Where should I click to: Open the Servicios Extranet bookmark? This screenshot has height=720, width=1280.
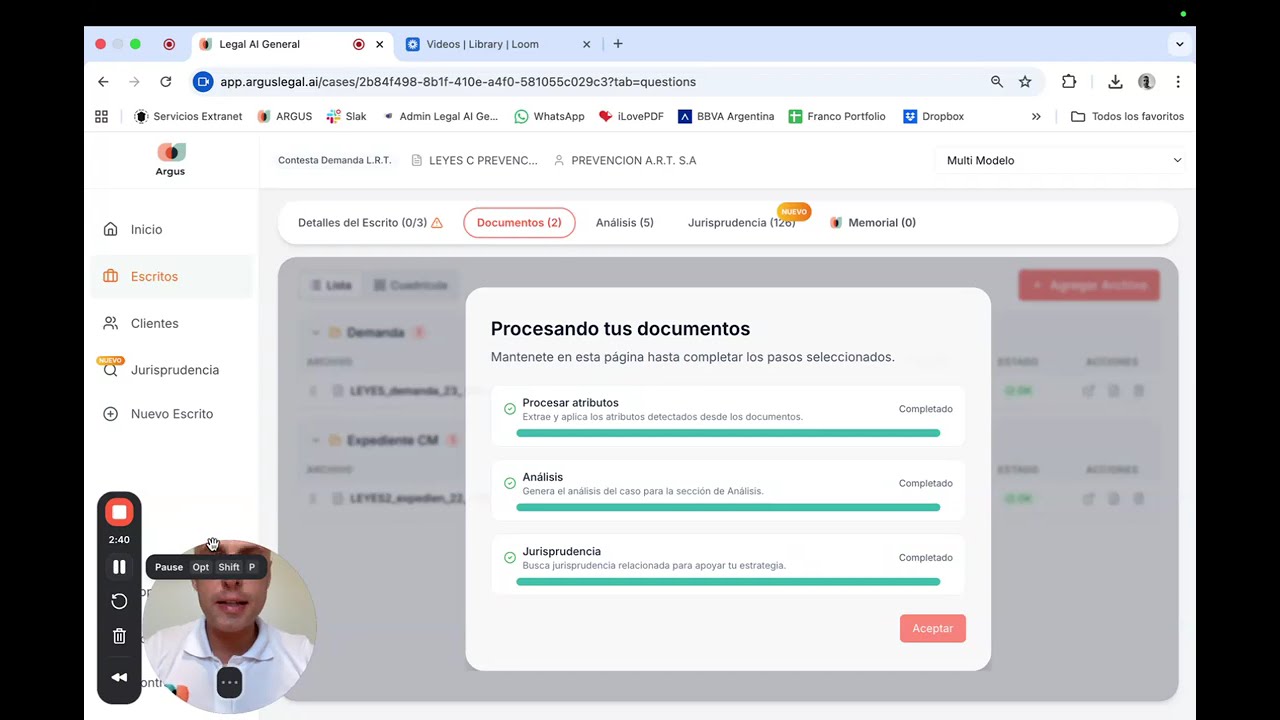[x=188, y=117]
